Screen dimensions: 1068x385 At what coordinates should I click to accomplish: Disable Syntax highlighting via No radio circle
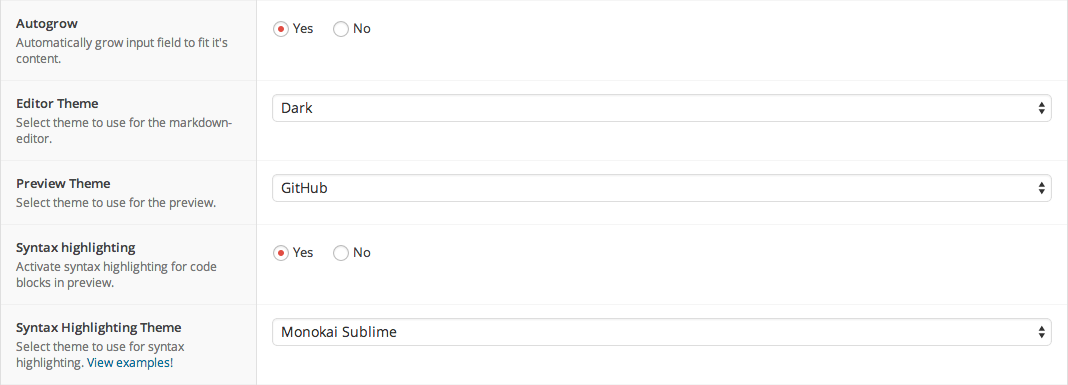click(341, 253)
